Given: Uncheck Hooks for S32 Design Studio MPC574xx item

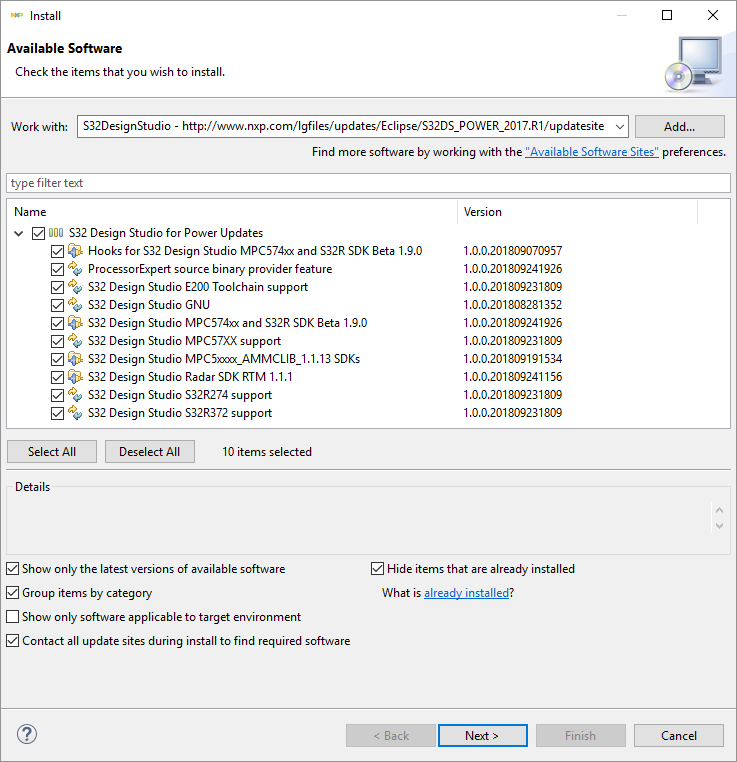Looking at the screenshot, I should 57,251.
